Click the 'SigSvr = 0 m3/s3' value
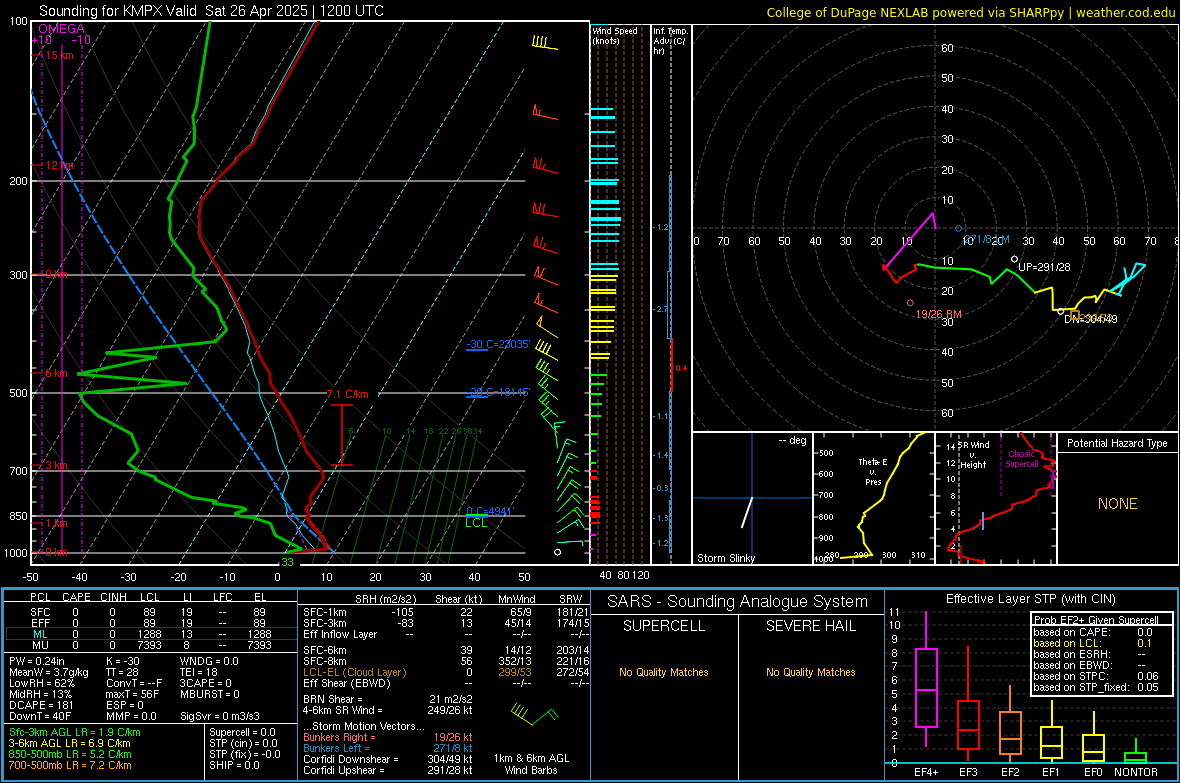1180x783 pixels. (x=220, y=716)
